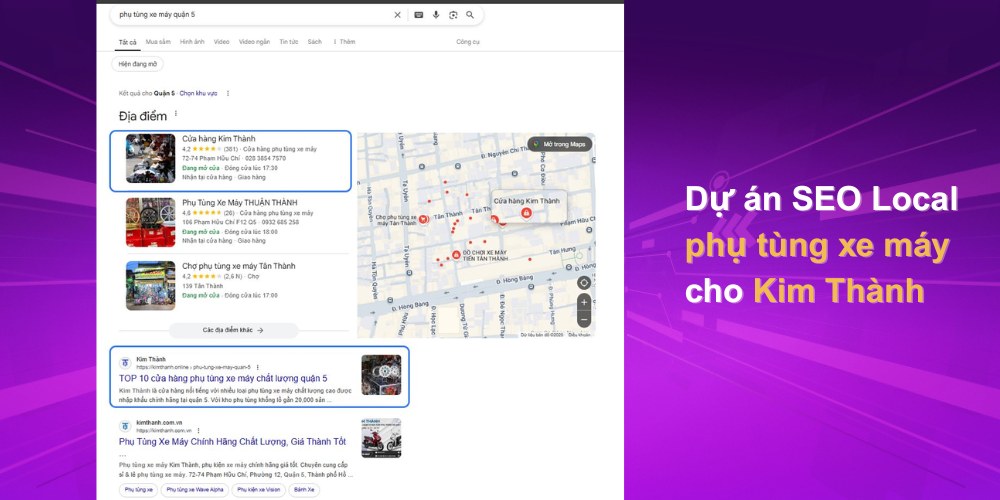Image resolution: width=1000 pixels, height=500 pixels.
Task: Click the Điều khoản map link
Action: 579,334
